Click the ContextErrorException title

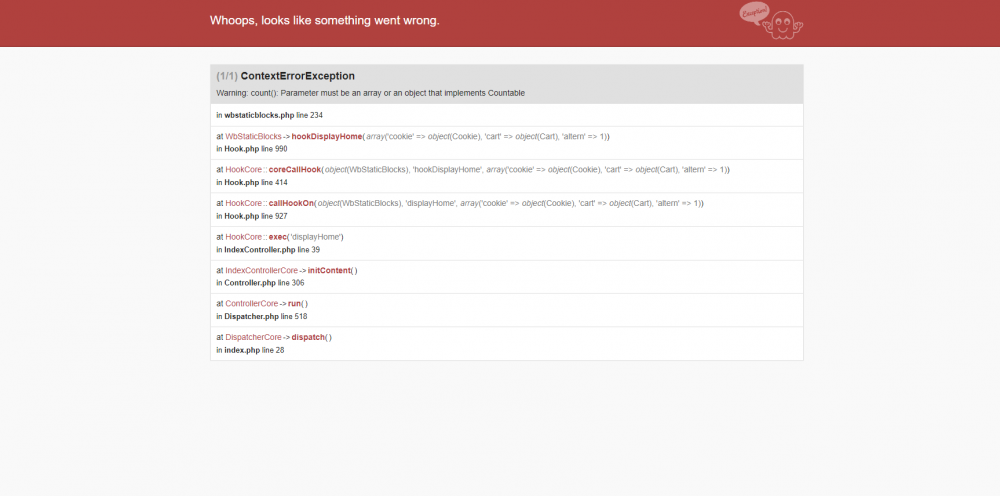pos(297,76)
